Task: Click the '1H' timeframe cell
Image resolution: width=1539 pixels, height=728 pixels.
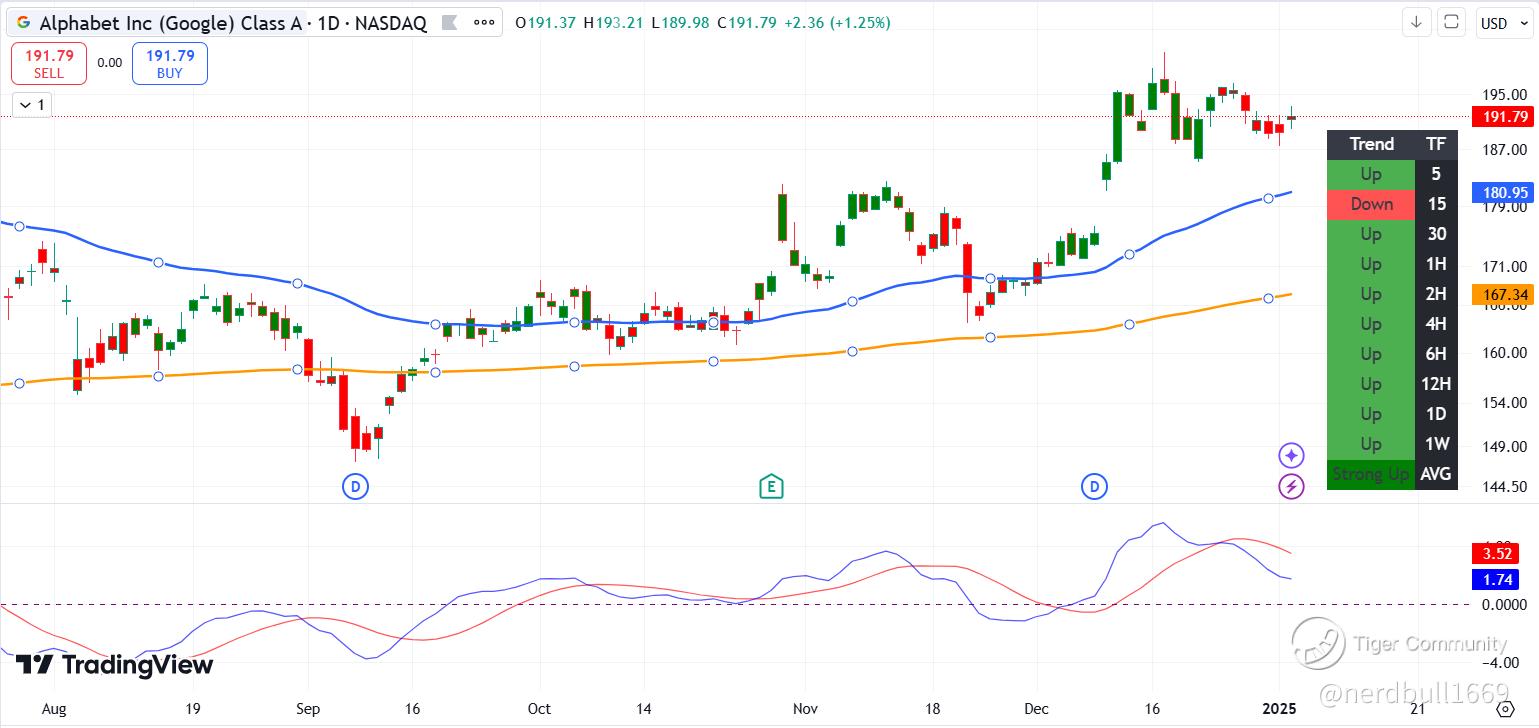Action: tap(1436, 264)
